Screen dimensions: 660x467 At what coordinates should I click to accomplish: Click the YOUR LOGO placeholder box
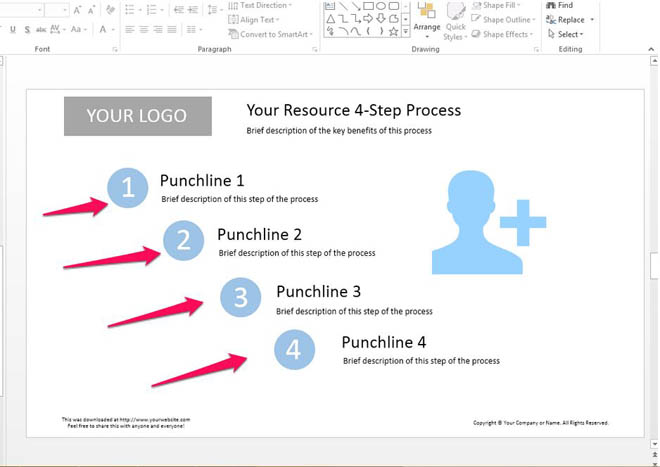[x=138, y=116]
